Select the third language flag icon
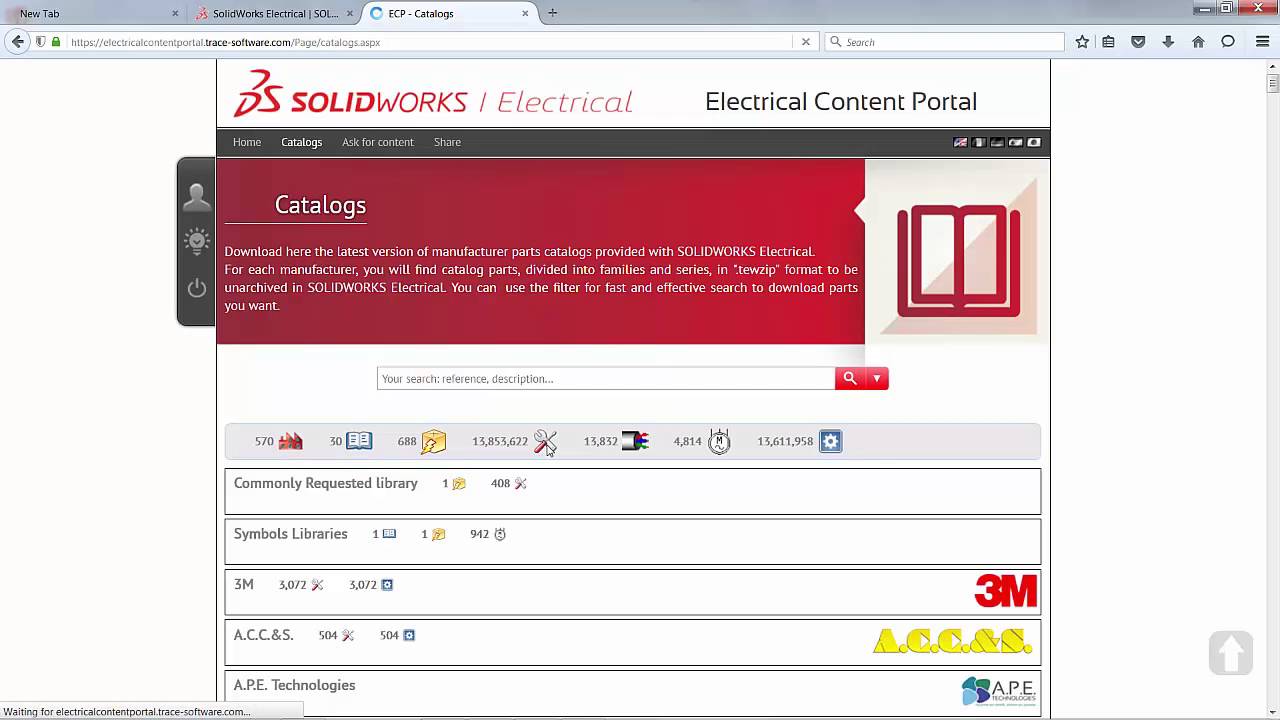This screenshot has height=720, width=1280. (x=997, y=142)
